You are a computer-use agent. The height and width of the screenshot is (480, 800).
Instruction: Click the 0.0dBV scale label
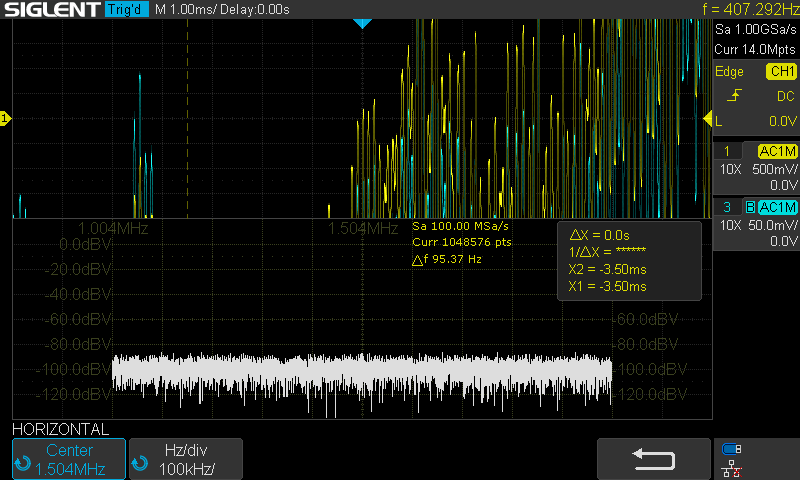[x=85, y=245]
